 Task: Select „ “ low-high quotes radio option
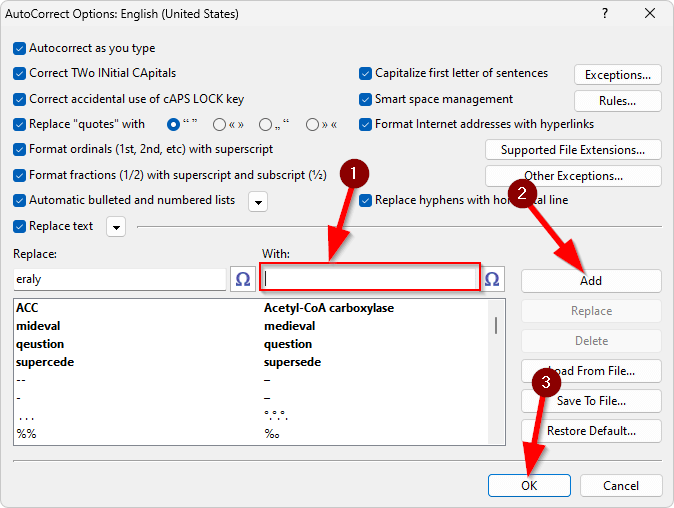(x=265, y=125)
